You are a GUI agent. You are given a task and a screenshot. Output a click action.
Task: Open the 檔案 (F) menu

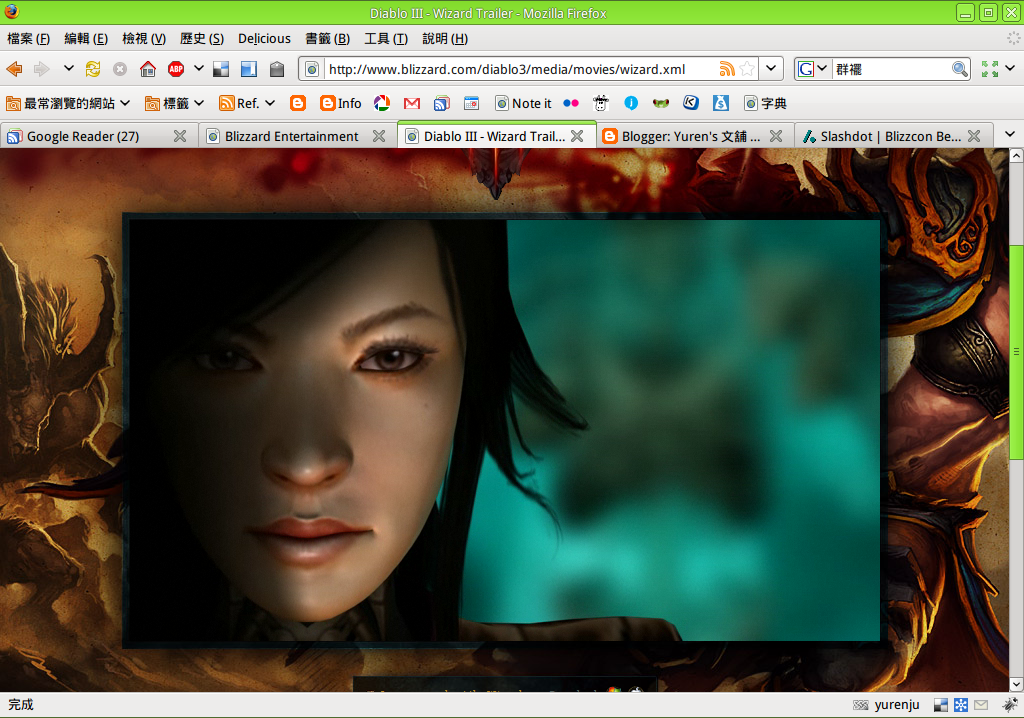pyautogui.click(x=28, y=39)
